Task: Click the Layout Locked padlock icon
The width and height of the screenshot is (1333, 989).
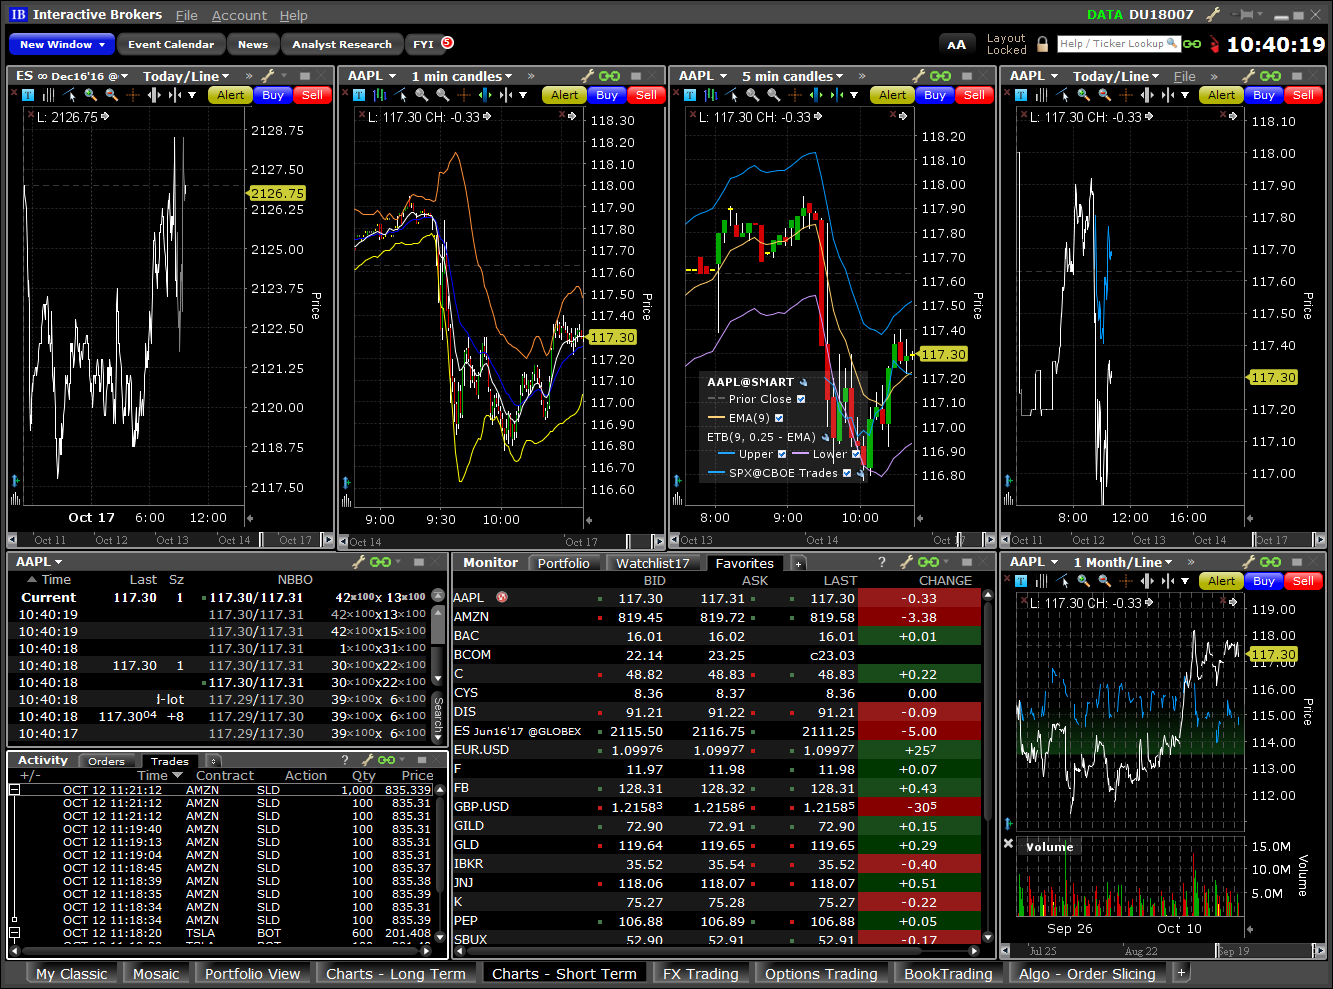Action: [x=1042, y=44]
